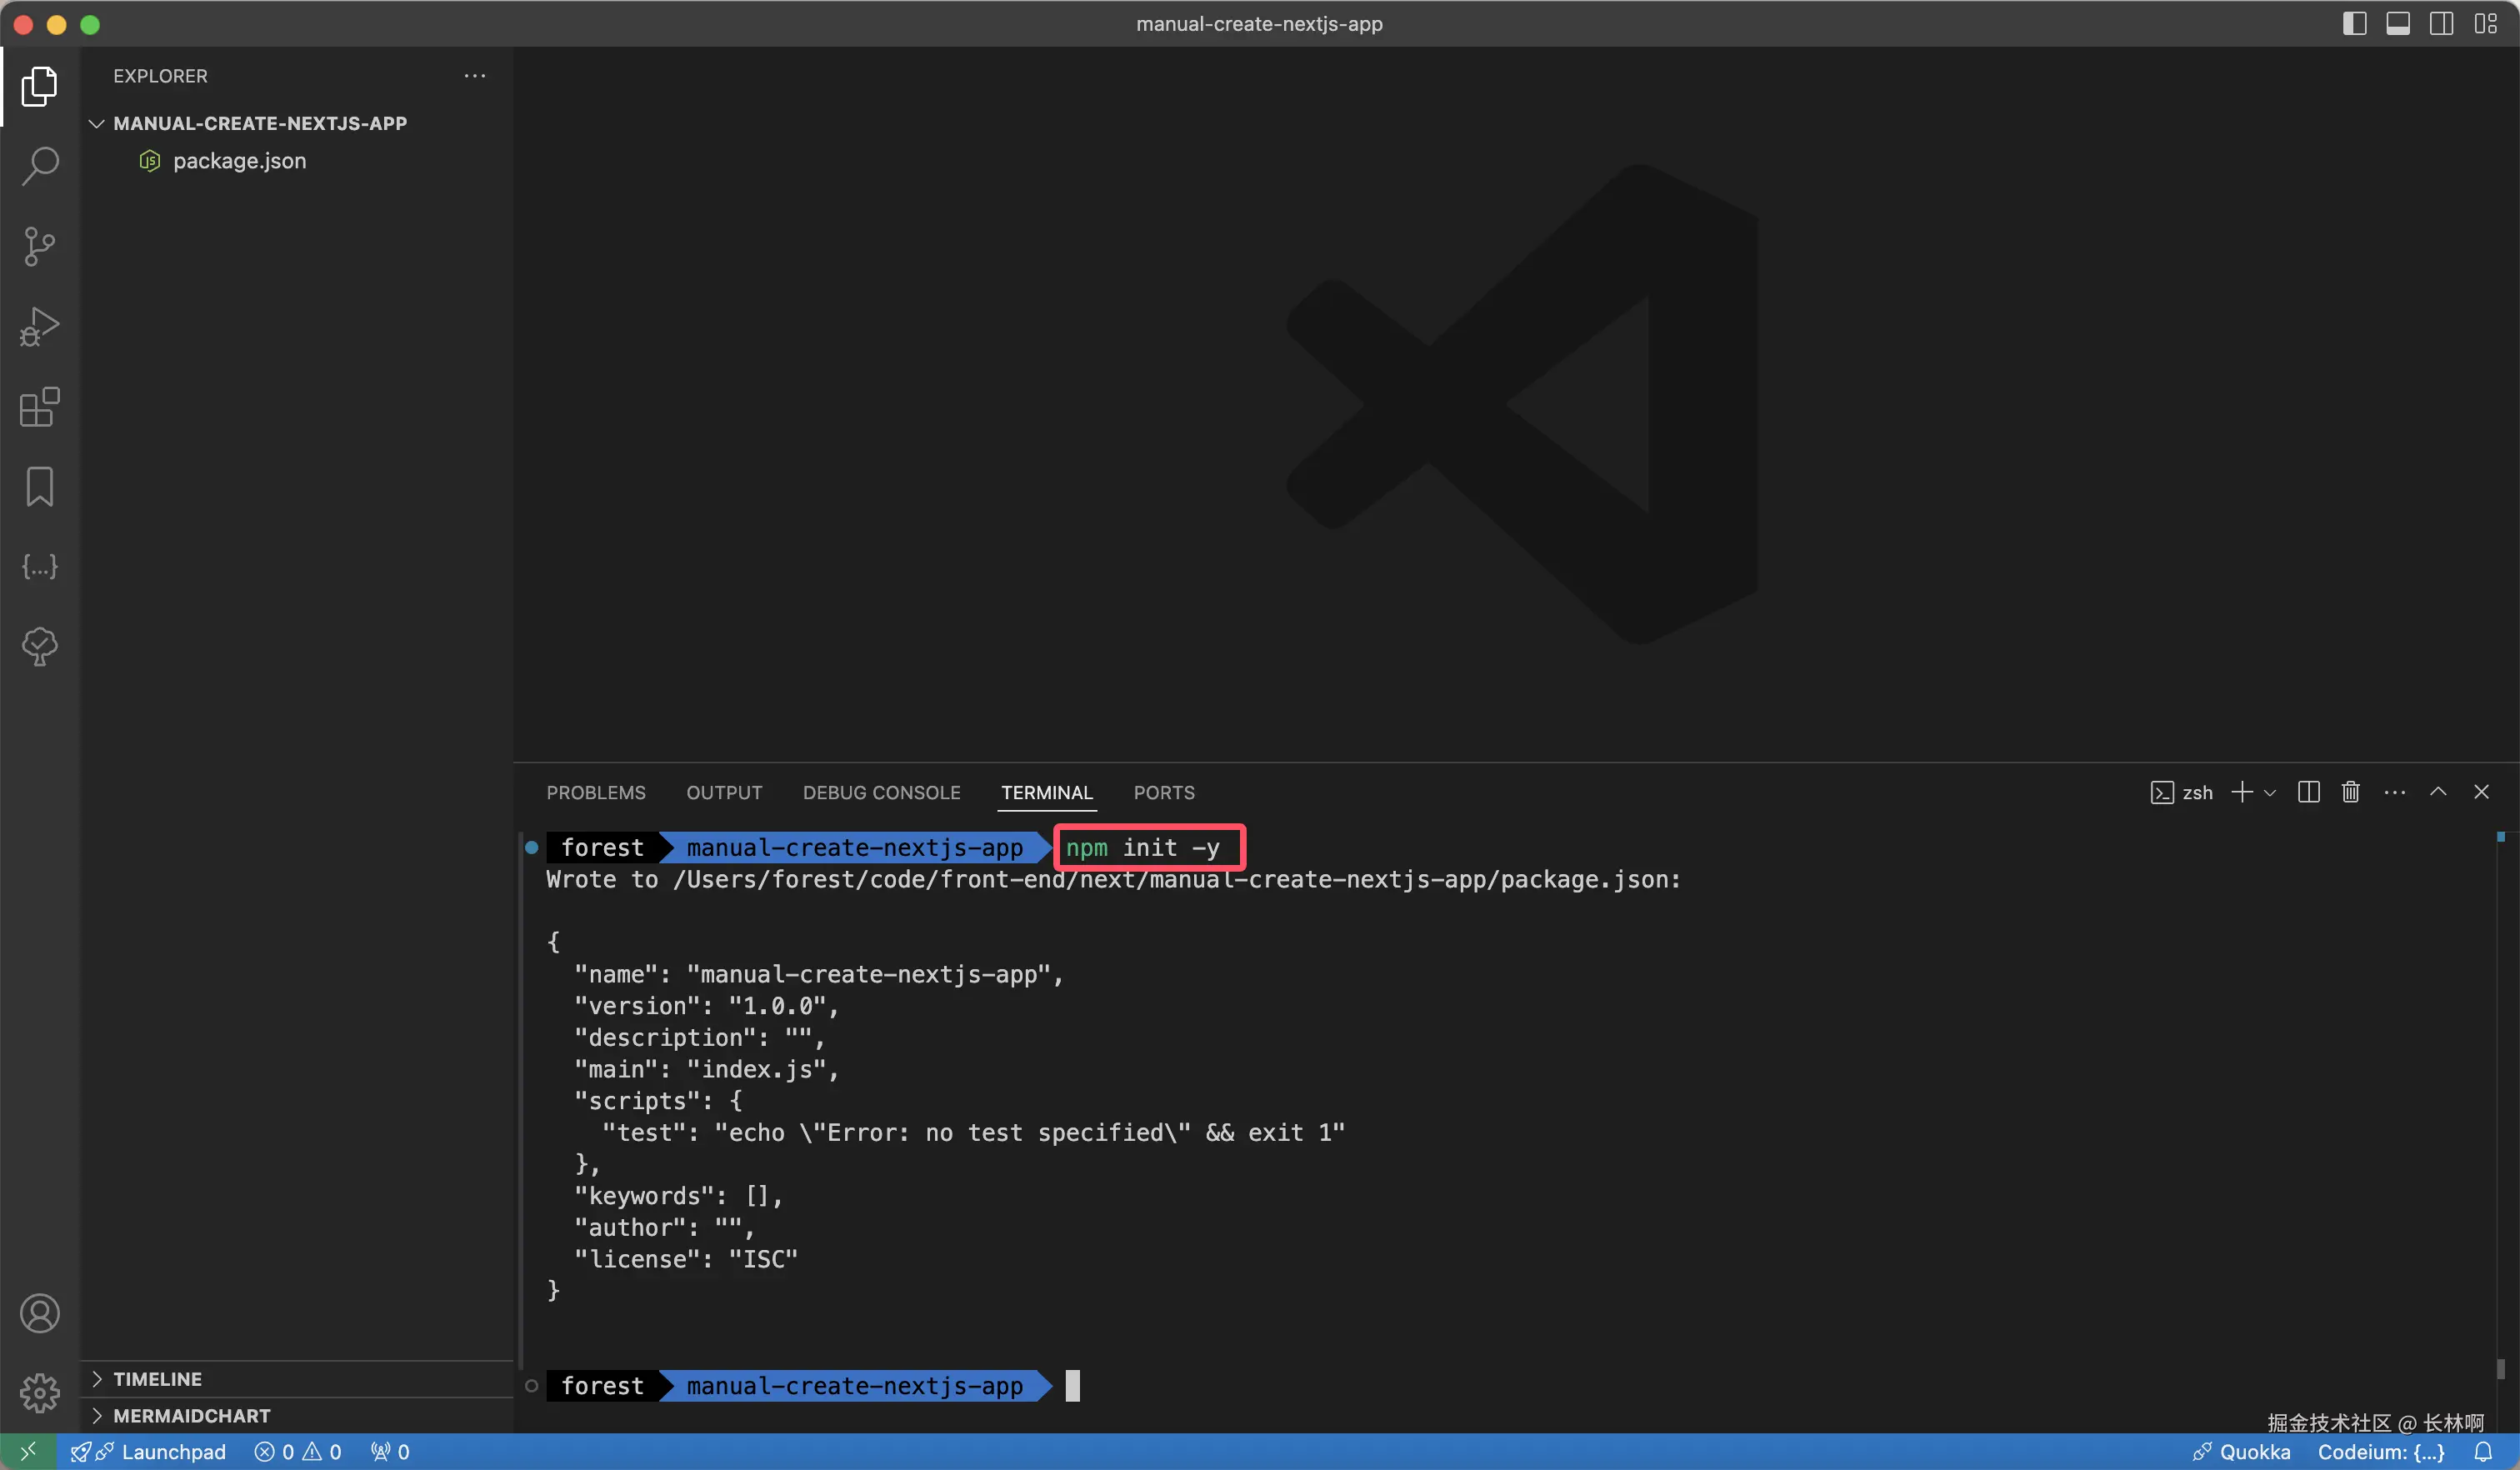Open the Run and Debug view
This screenshot has height=1470, width=2520.
[x=40, y=327]
